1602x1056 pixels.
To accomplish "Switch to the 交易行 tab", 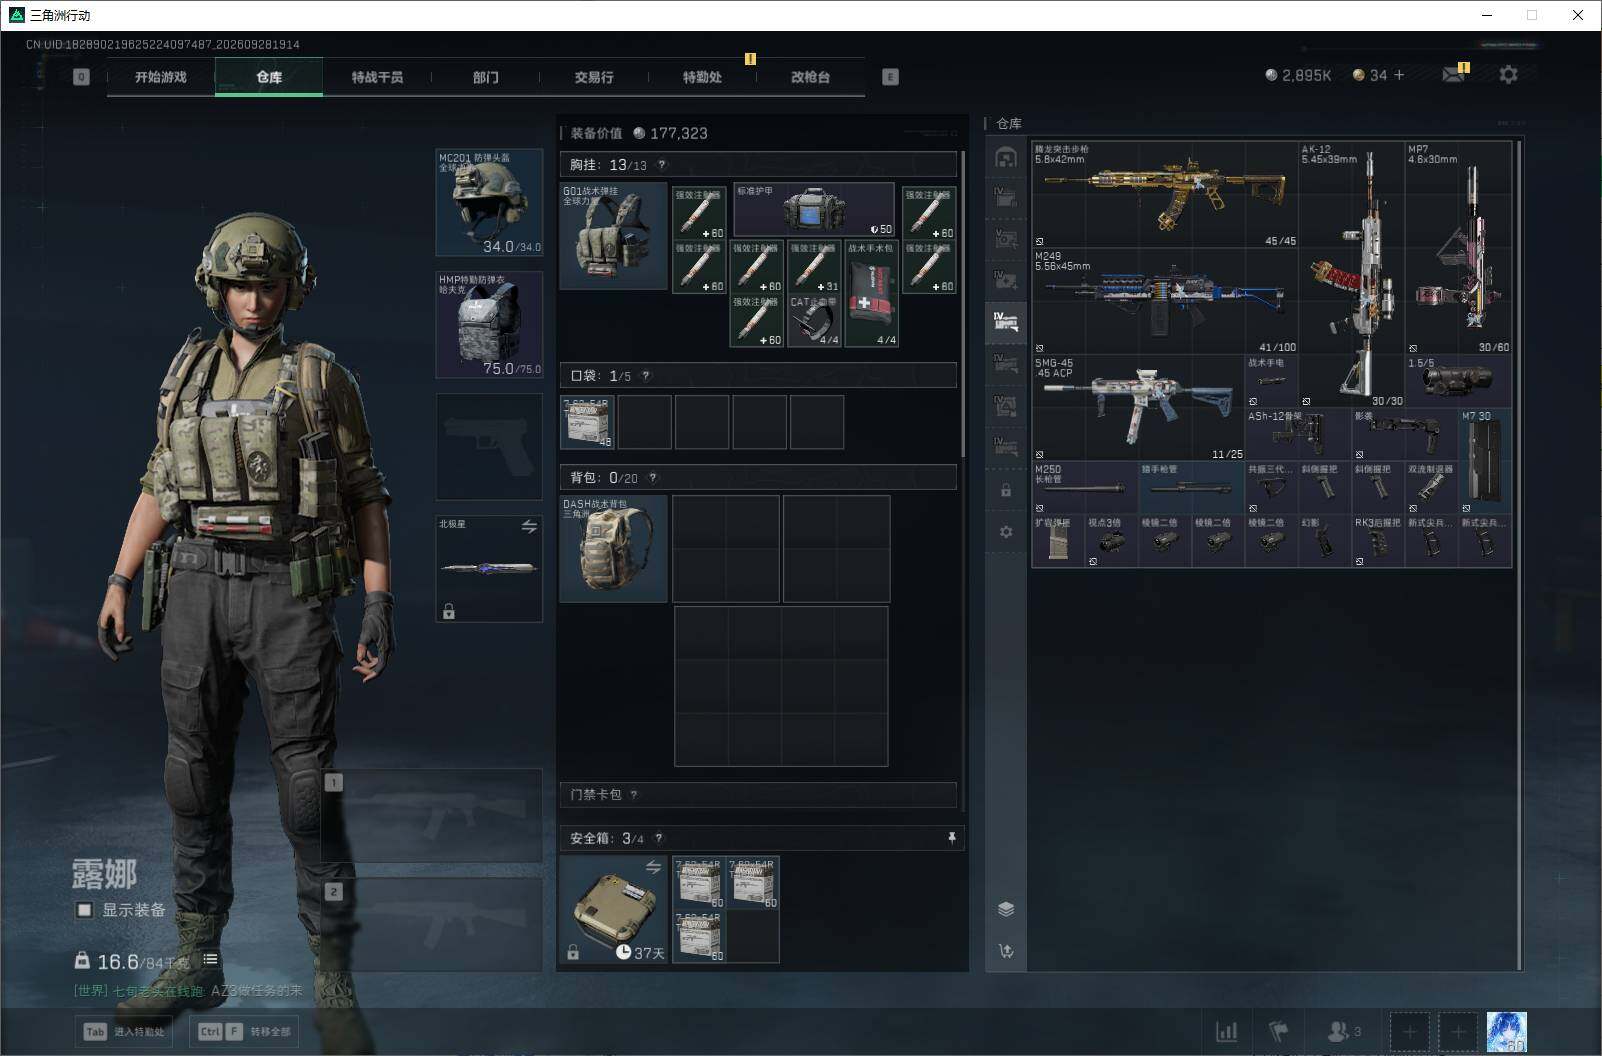I will (594, 77).
